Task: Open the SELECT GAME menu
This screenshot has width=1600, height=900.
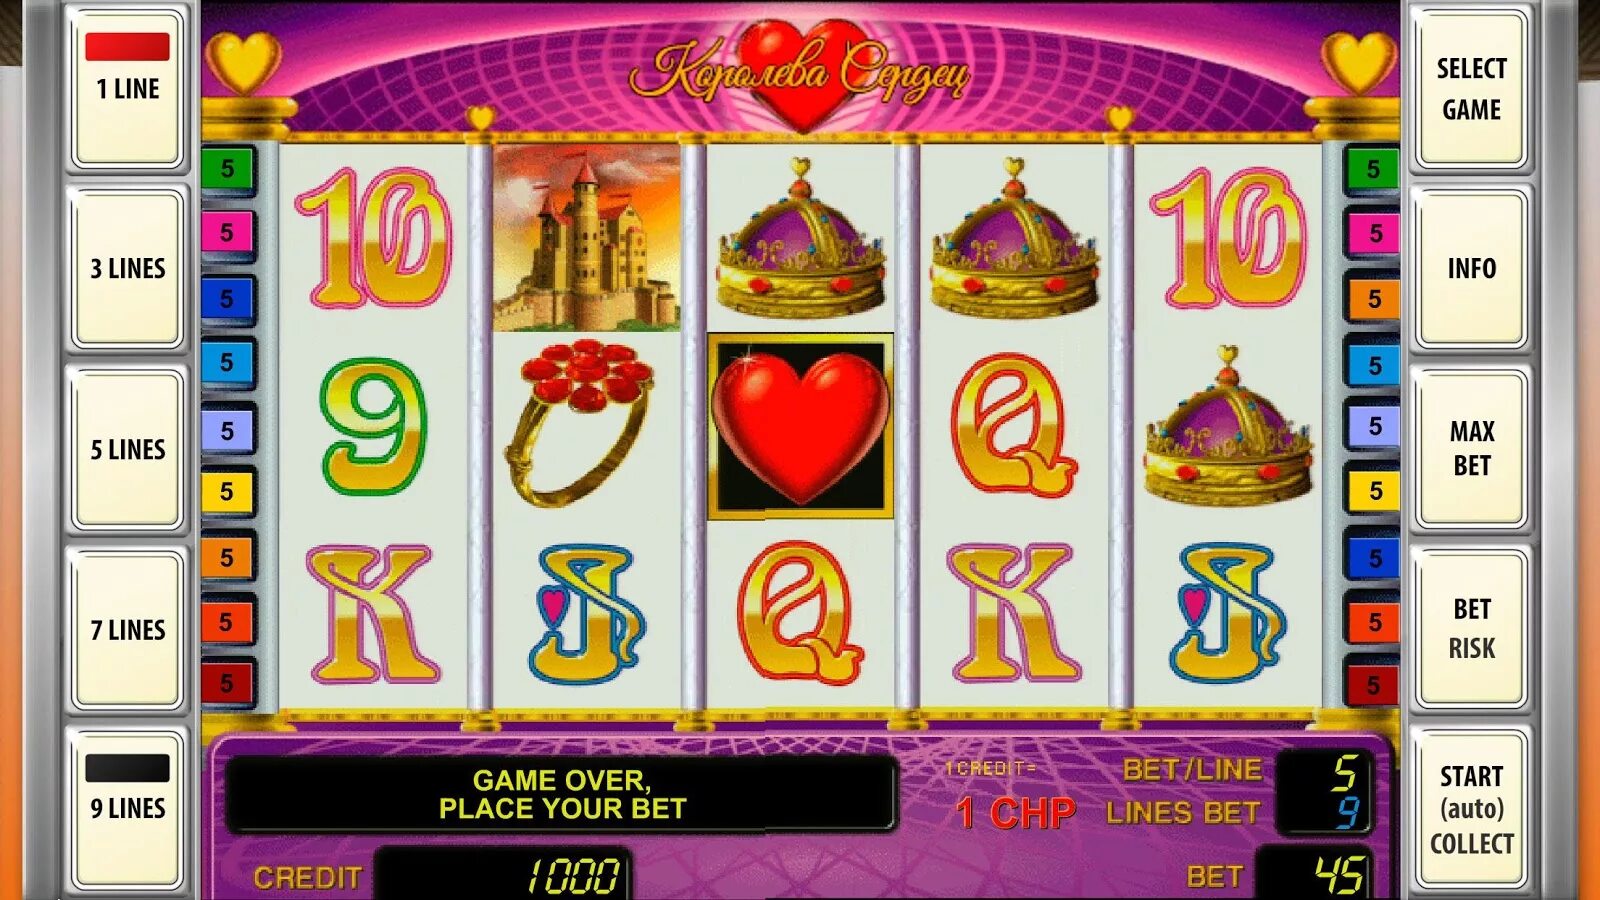Action: (1471, 87)
